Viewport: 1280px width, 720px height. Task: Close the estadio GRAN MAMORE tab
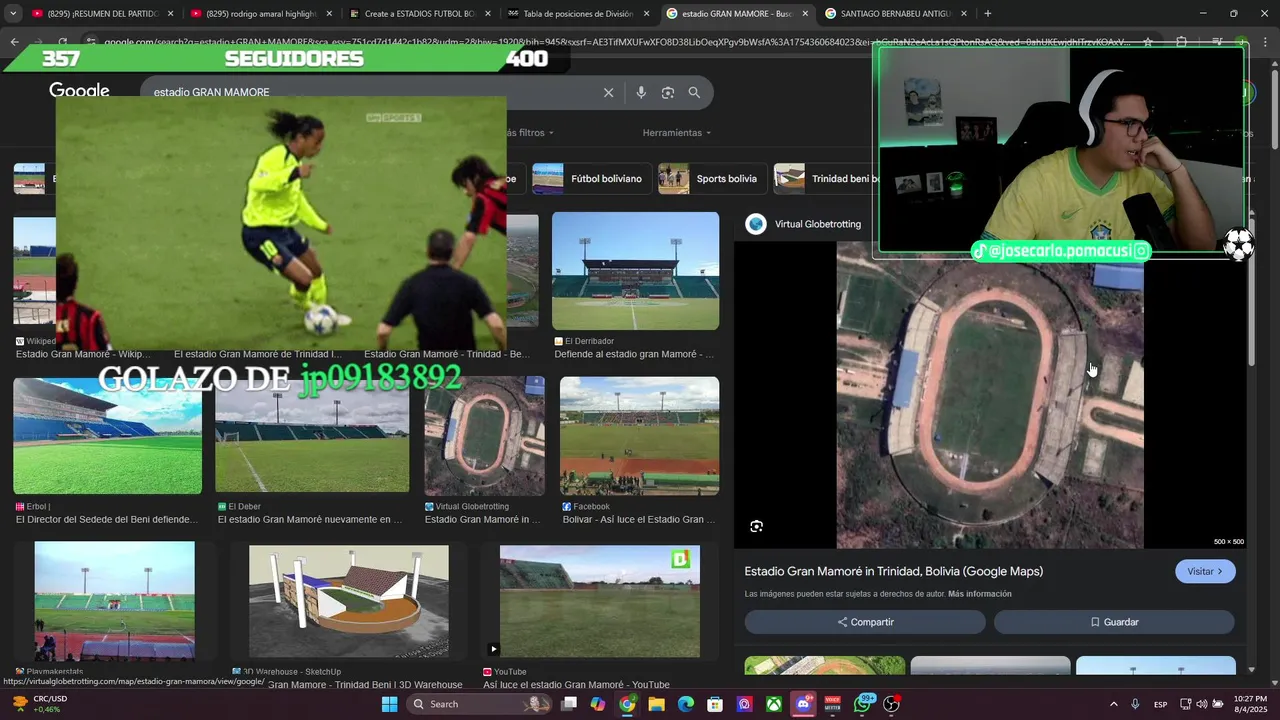pos(805,14)
